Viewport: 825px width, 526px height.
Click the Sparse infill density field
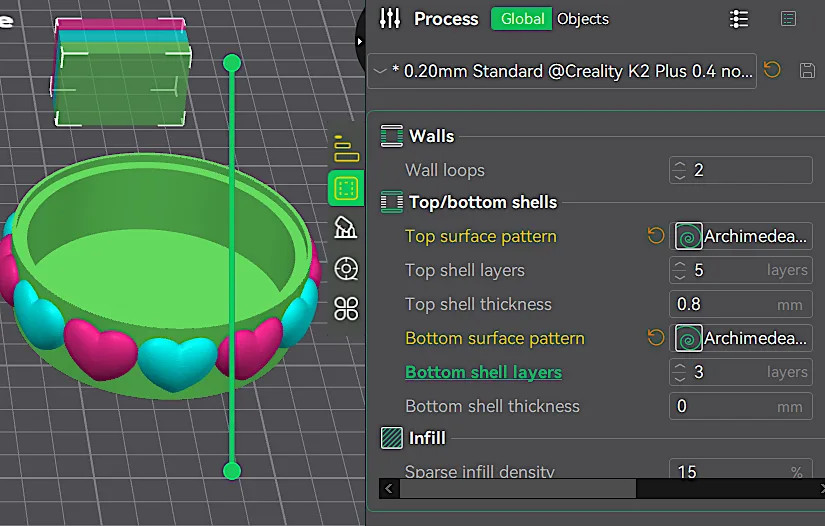point(740,469)
